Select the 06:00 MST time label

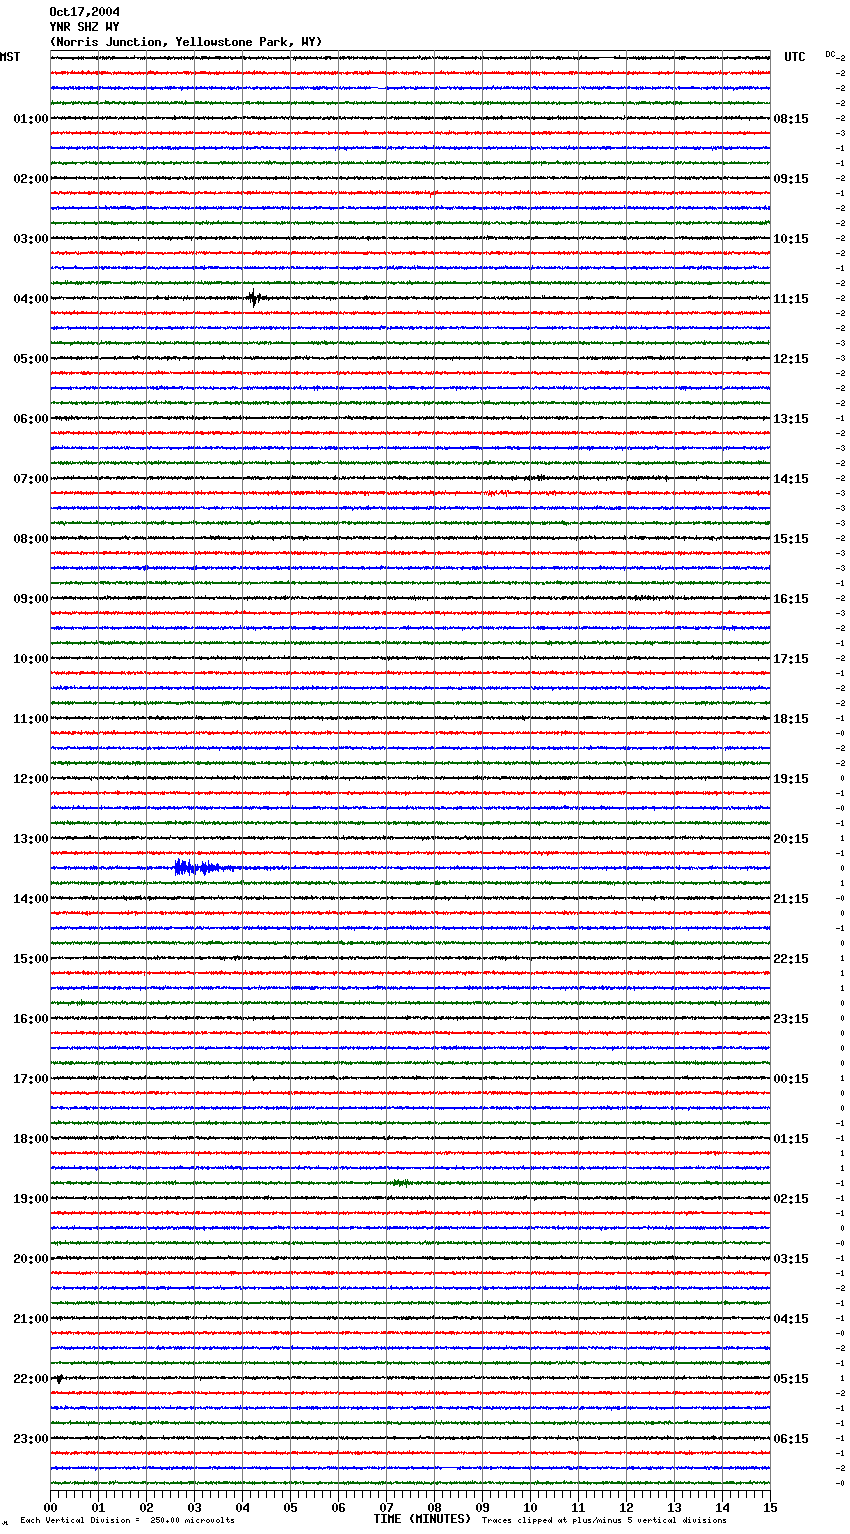31,419
